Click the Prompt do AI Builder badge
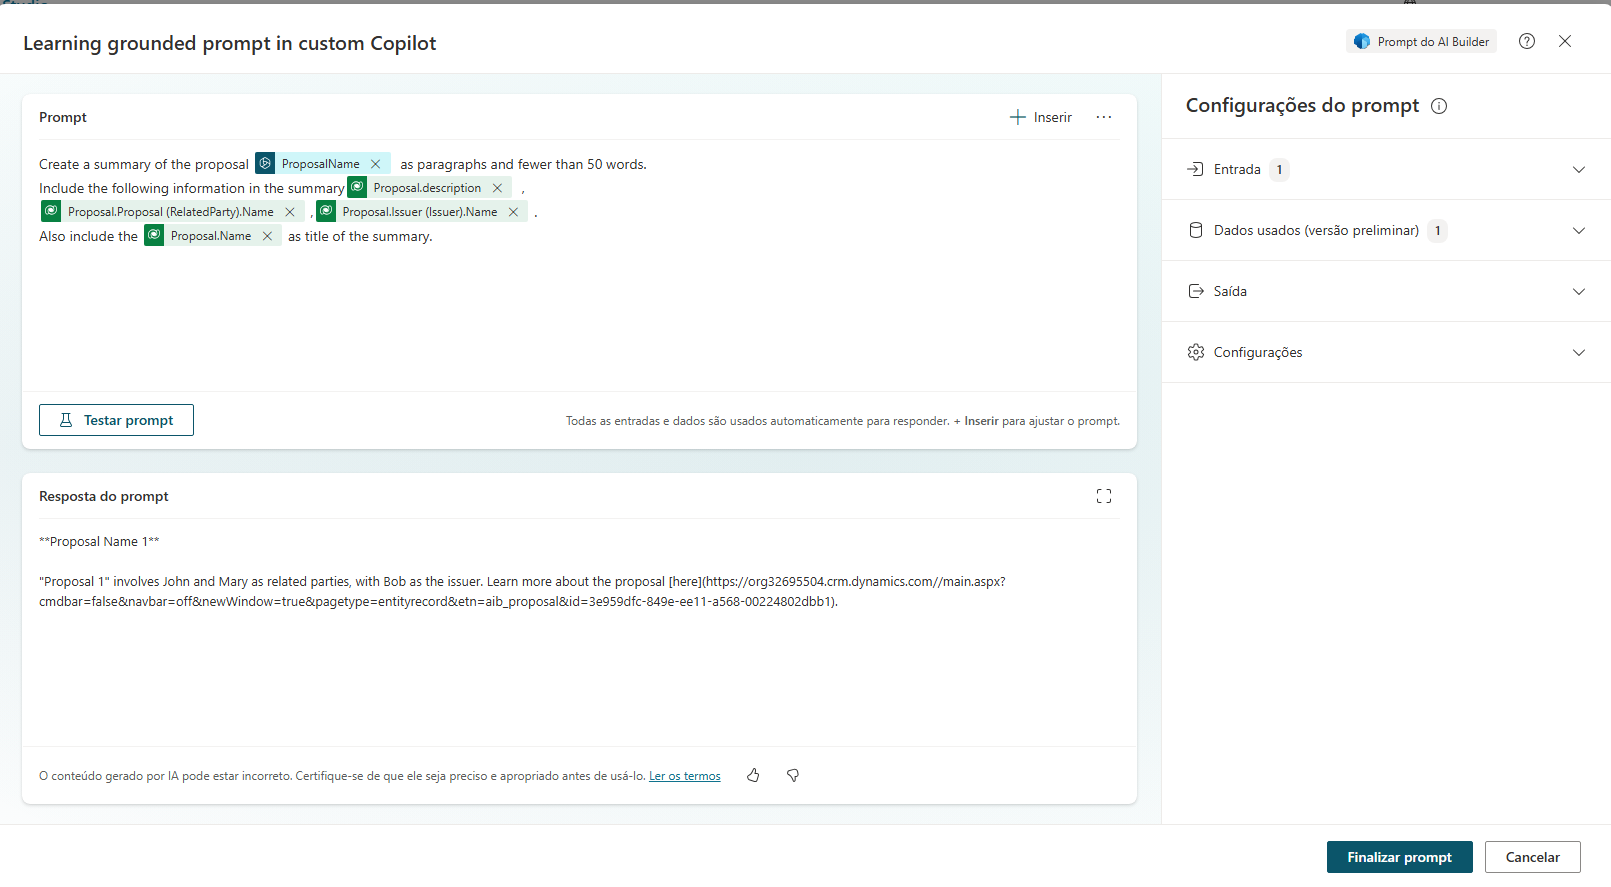1611x887 pixels. (x=1421, y=41)
